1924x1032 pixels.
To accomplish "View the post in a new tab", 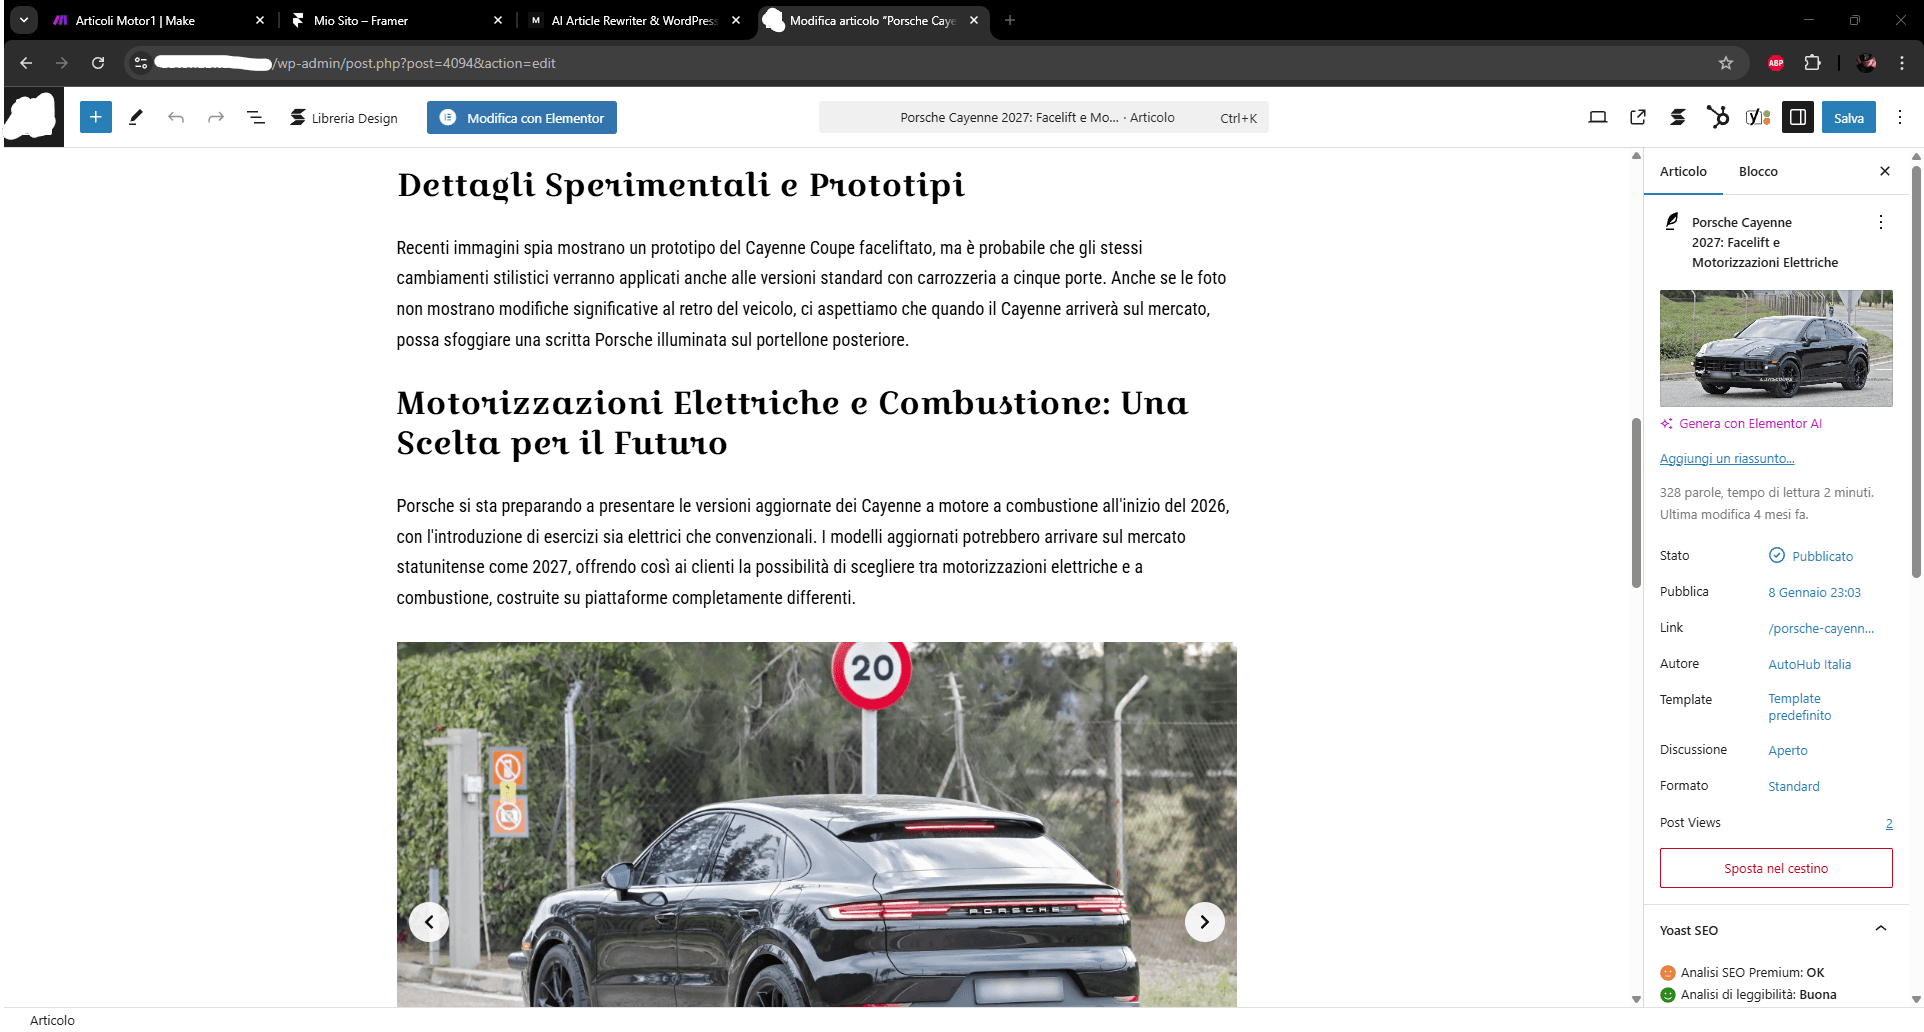I will 1637,117.
